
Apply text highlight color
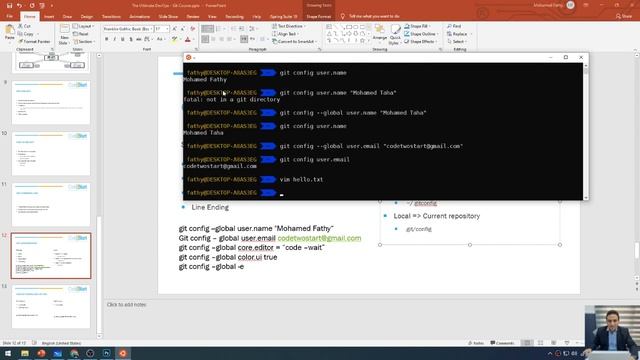[175, 40]
